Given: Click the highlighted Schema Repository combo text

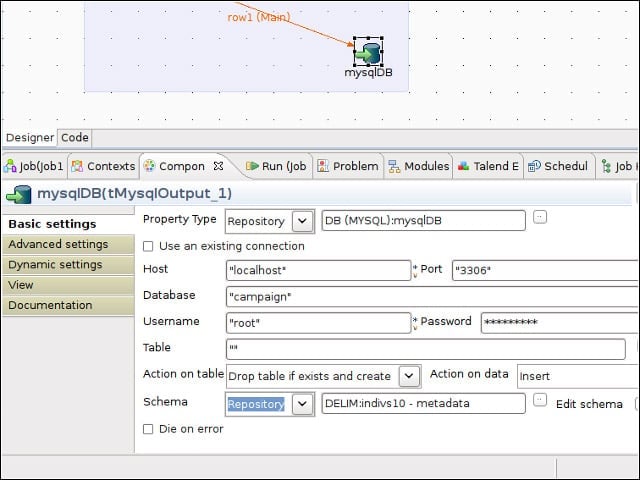Looking at the screenshot, I should pos(256,404).
